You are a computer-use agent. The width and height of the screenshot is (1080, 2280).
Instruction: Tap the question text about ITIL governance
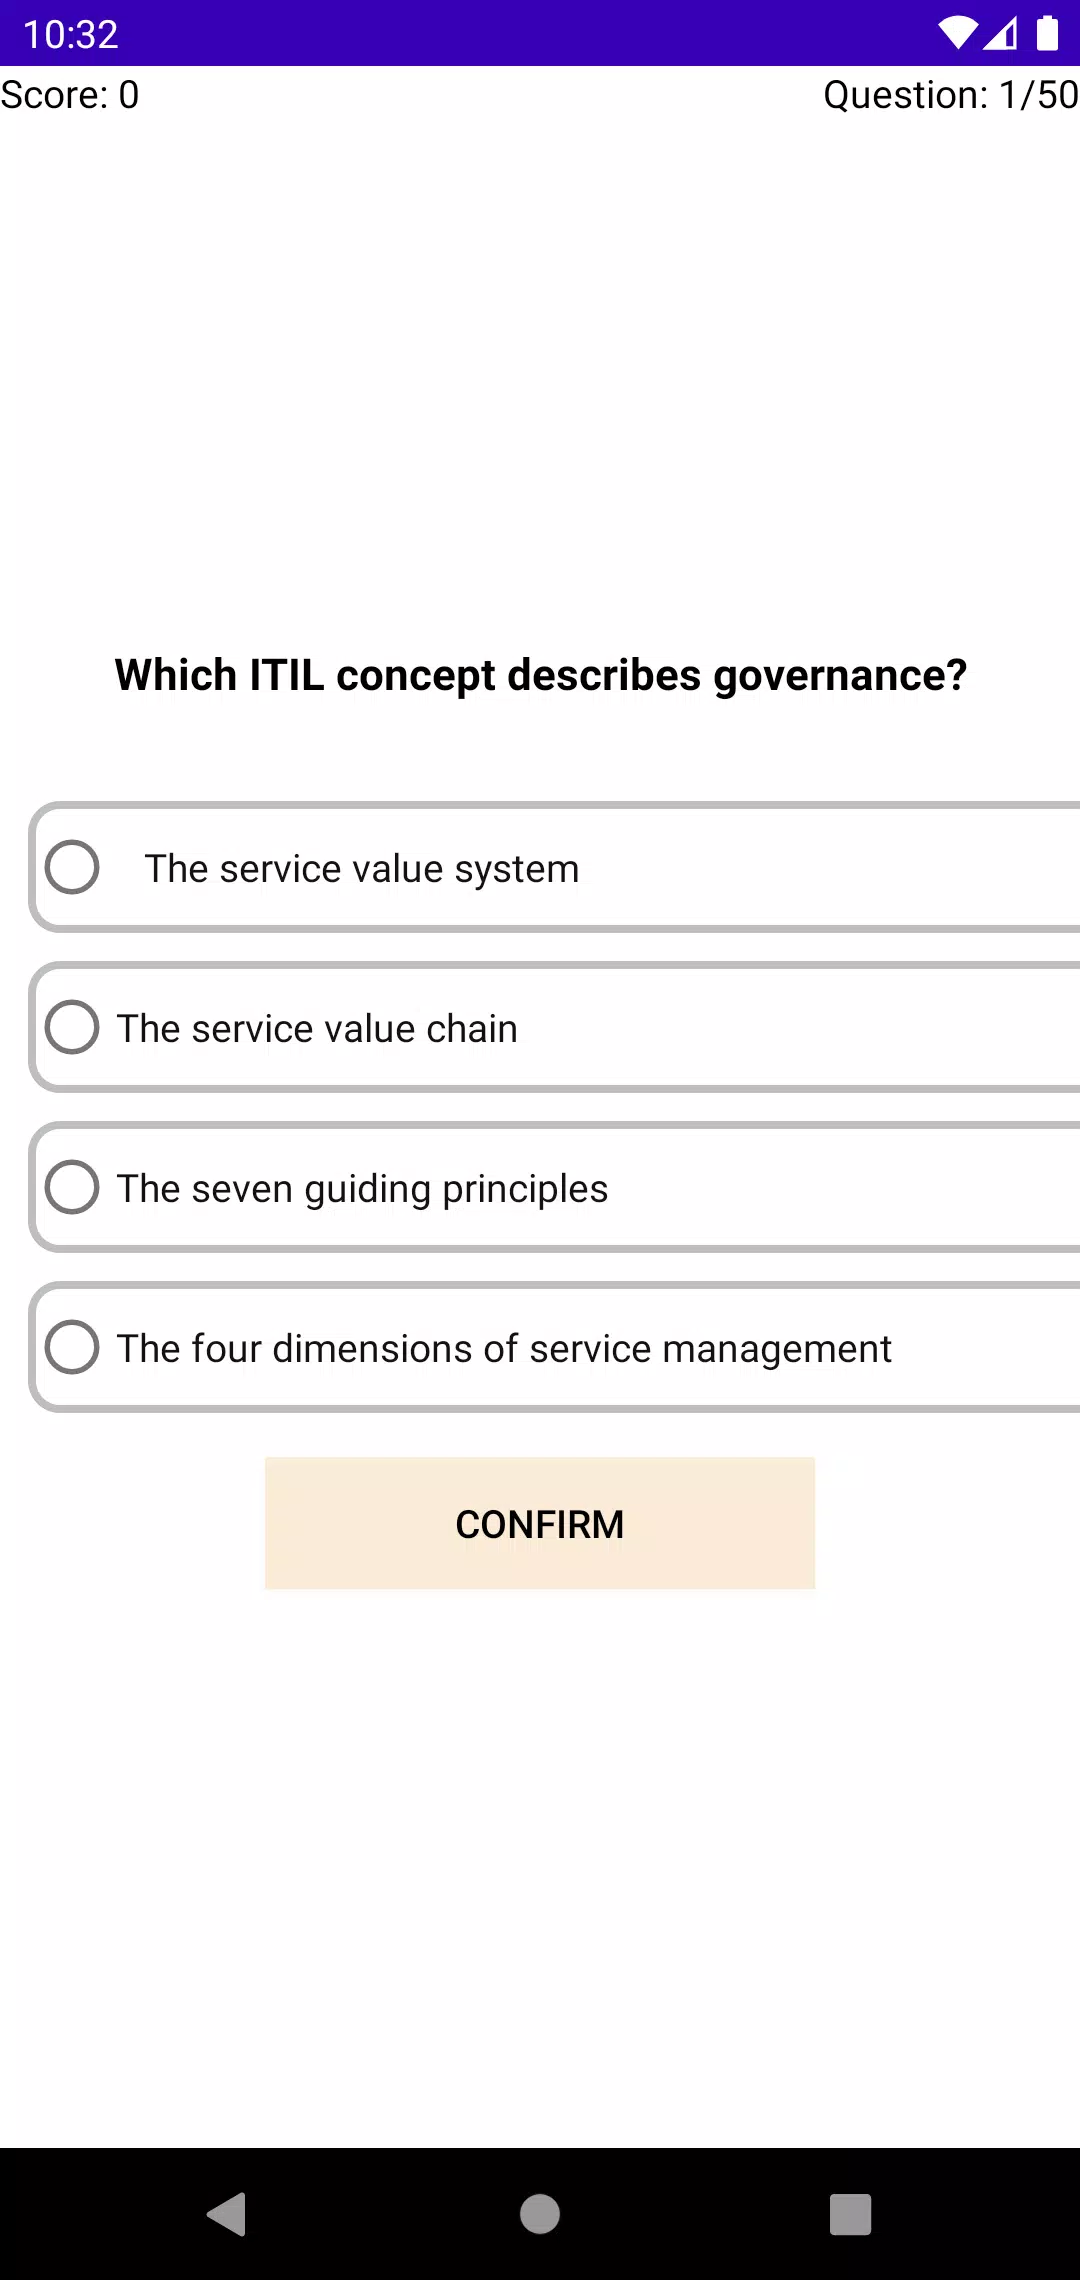(x=540, y=675)
